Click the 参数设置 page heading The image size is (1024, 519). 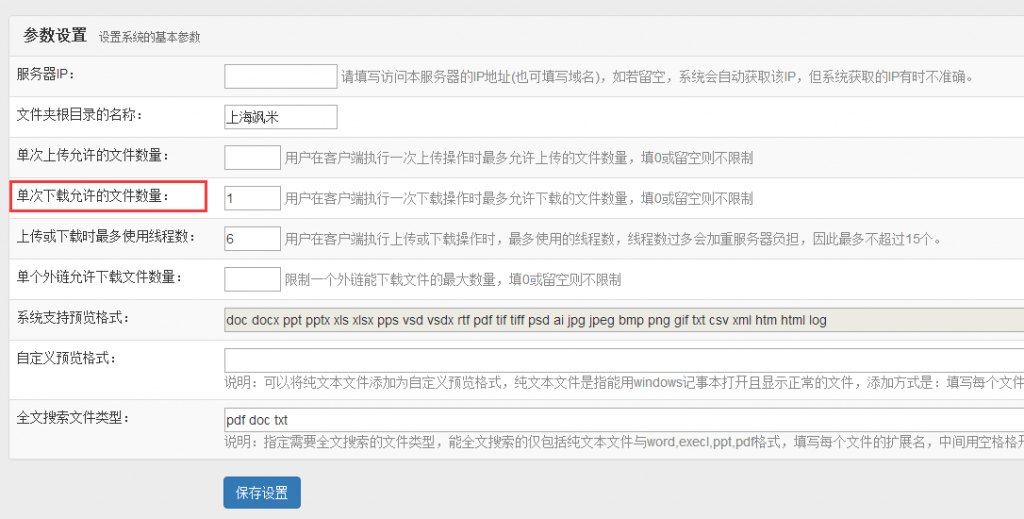(55, 36)
